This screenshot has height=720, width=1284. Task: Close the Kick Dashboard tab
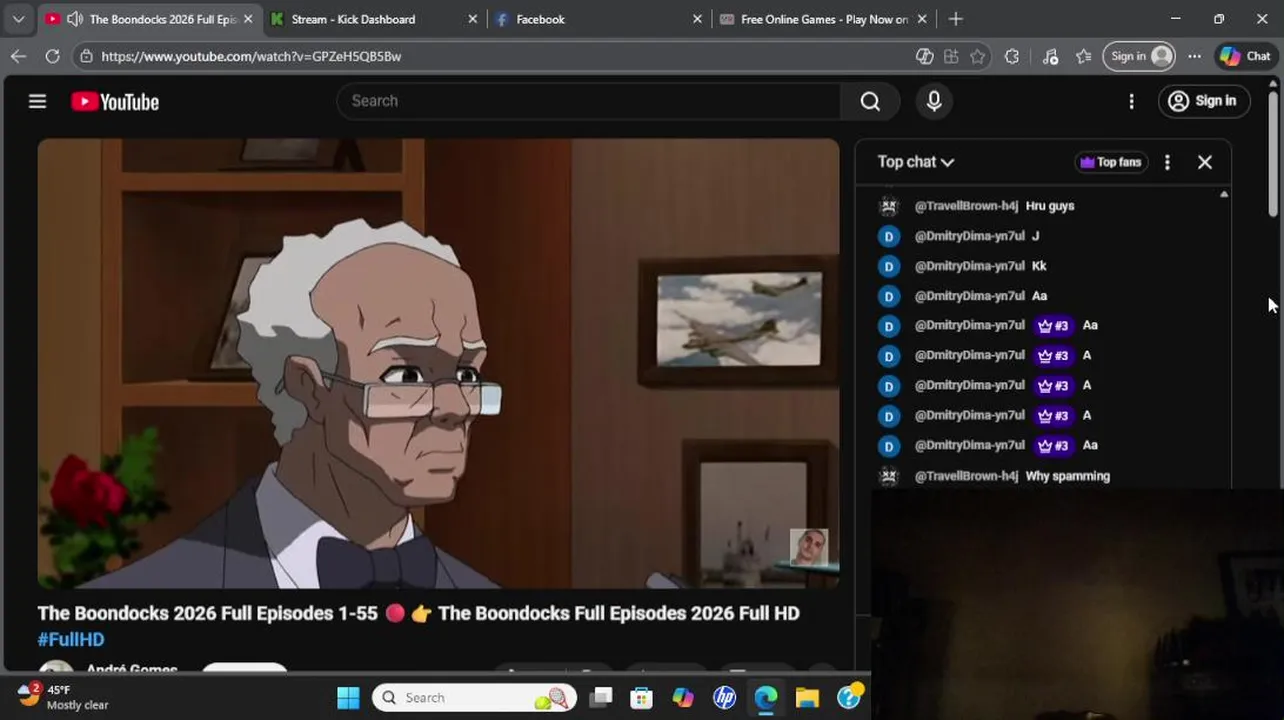[472, 19]
